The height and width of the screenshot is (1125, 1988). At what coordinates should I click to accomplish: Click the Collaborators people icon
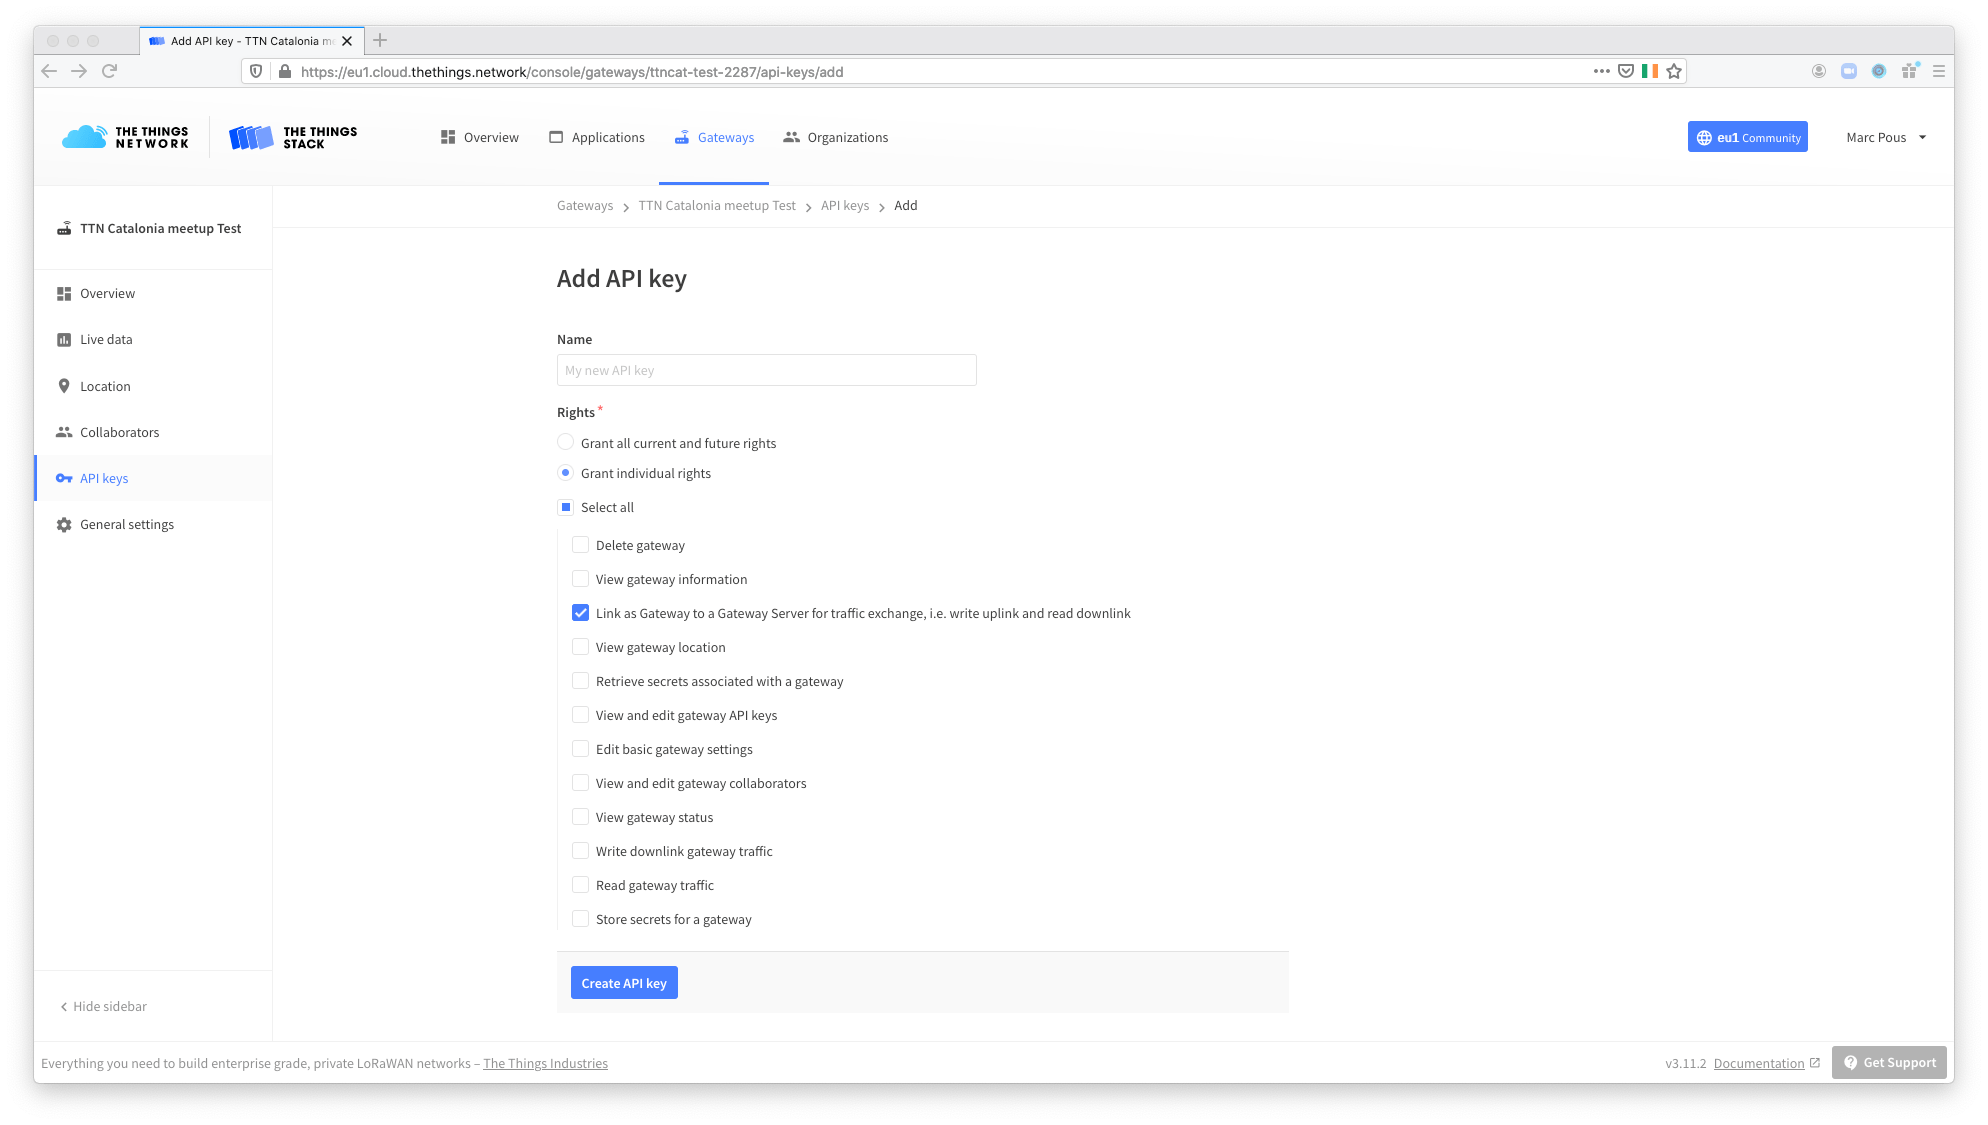[64, 432]
